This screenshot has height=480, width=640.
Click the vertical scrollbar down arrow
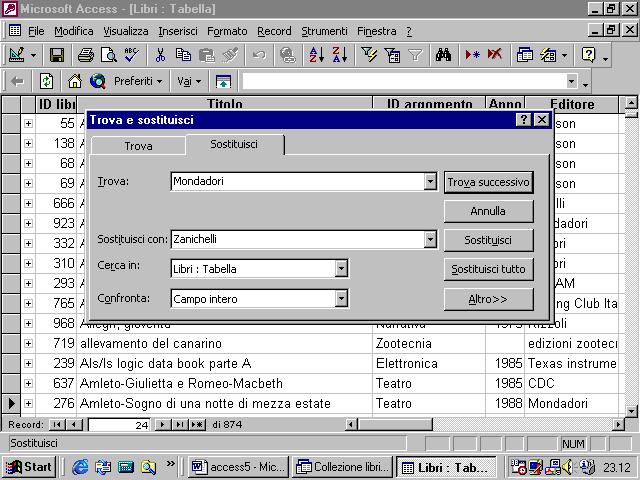pyautogui.click(x=631, y=411)
